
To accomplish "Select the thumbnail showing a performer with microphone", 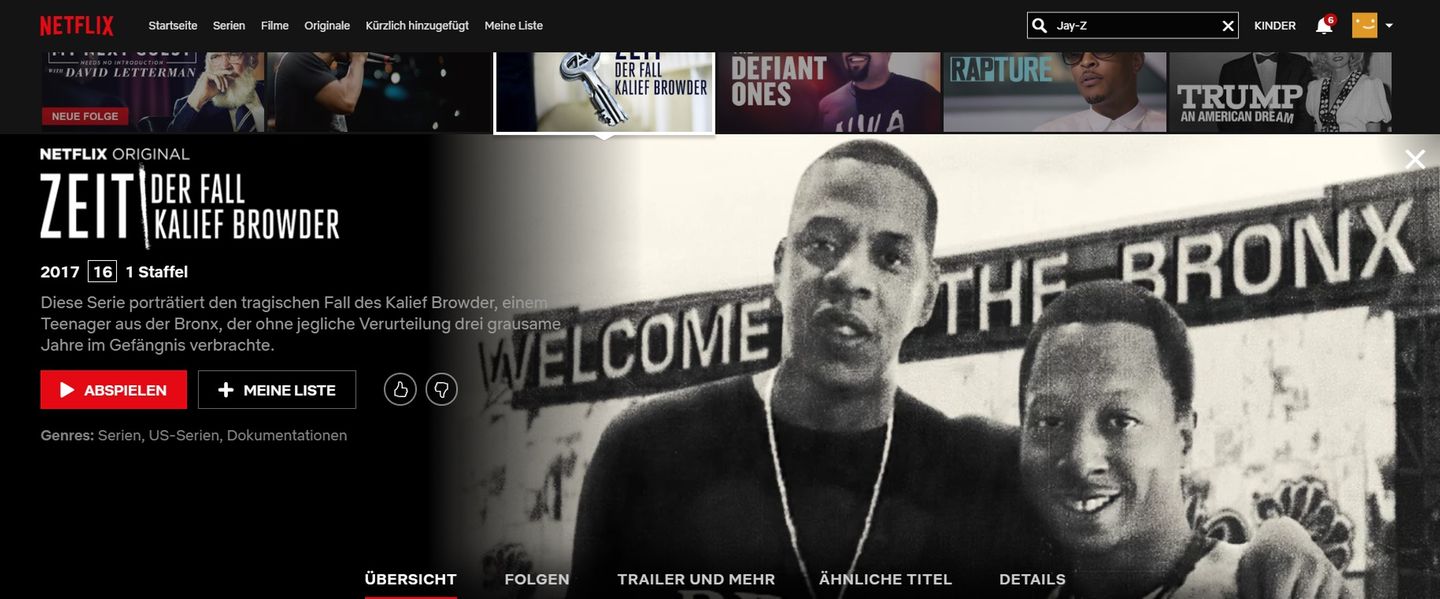I will click(378, 92).
